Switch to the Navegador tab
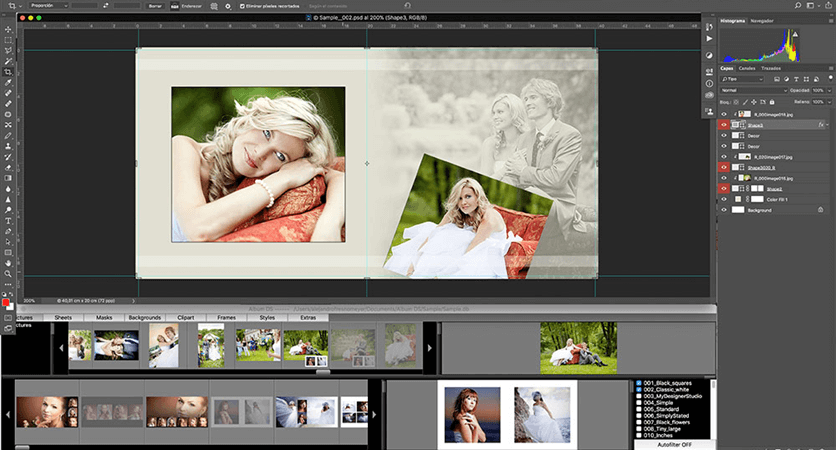The height and width of the screenshot is (450, 836). coord(761,21)
